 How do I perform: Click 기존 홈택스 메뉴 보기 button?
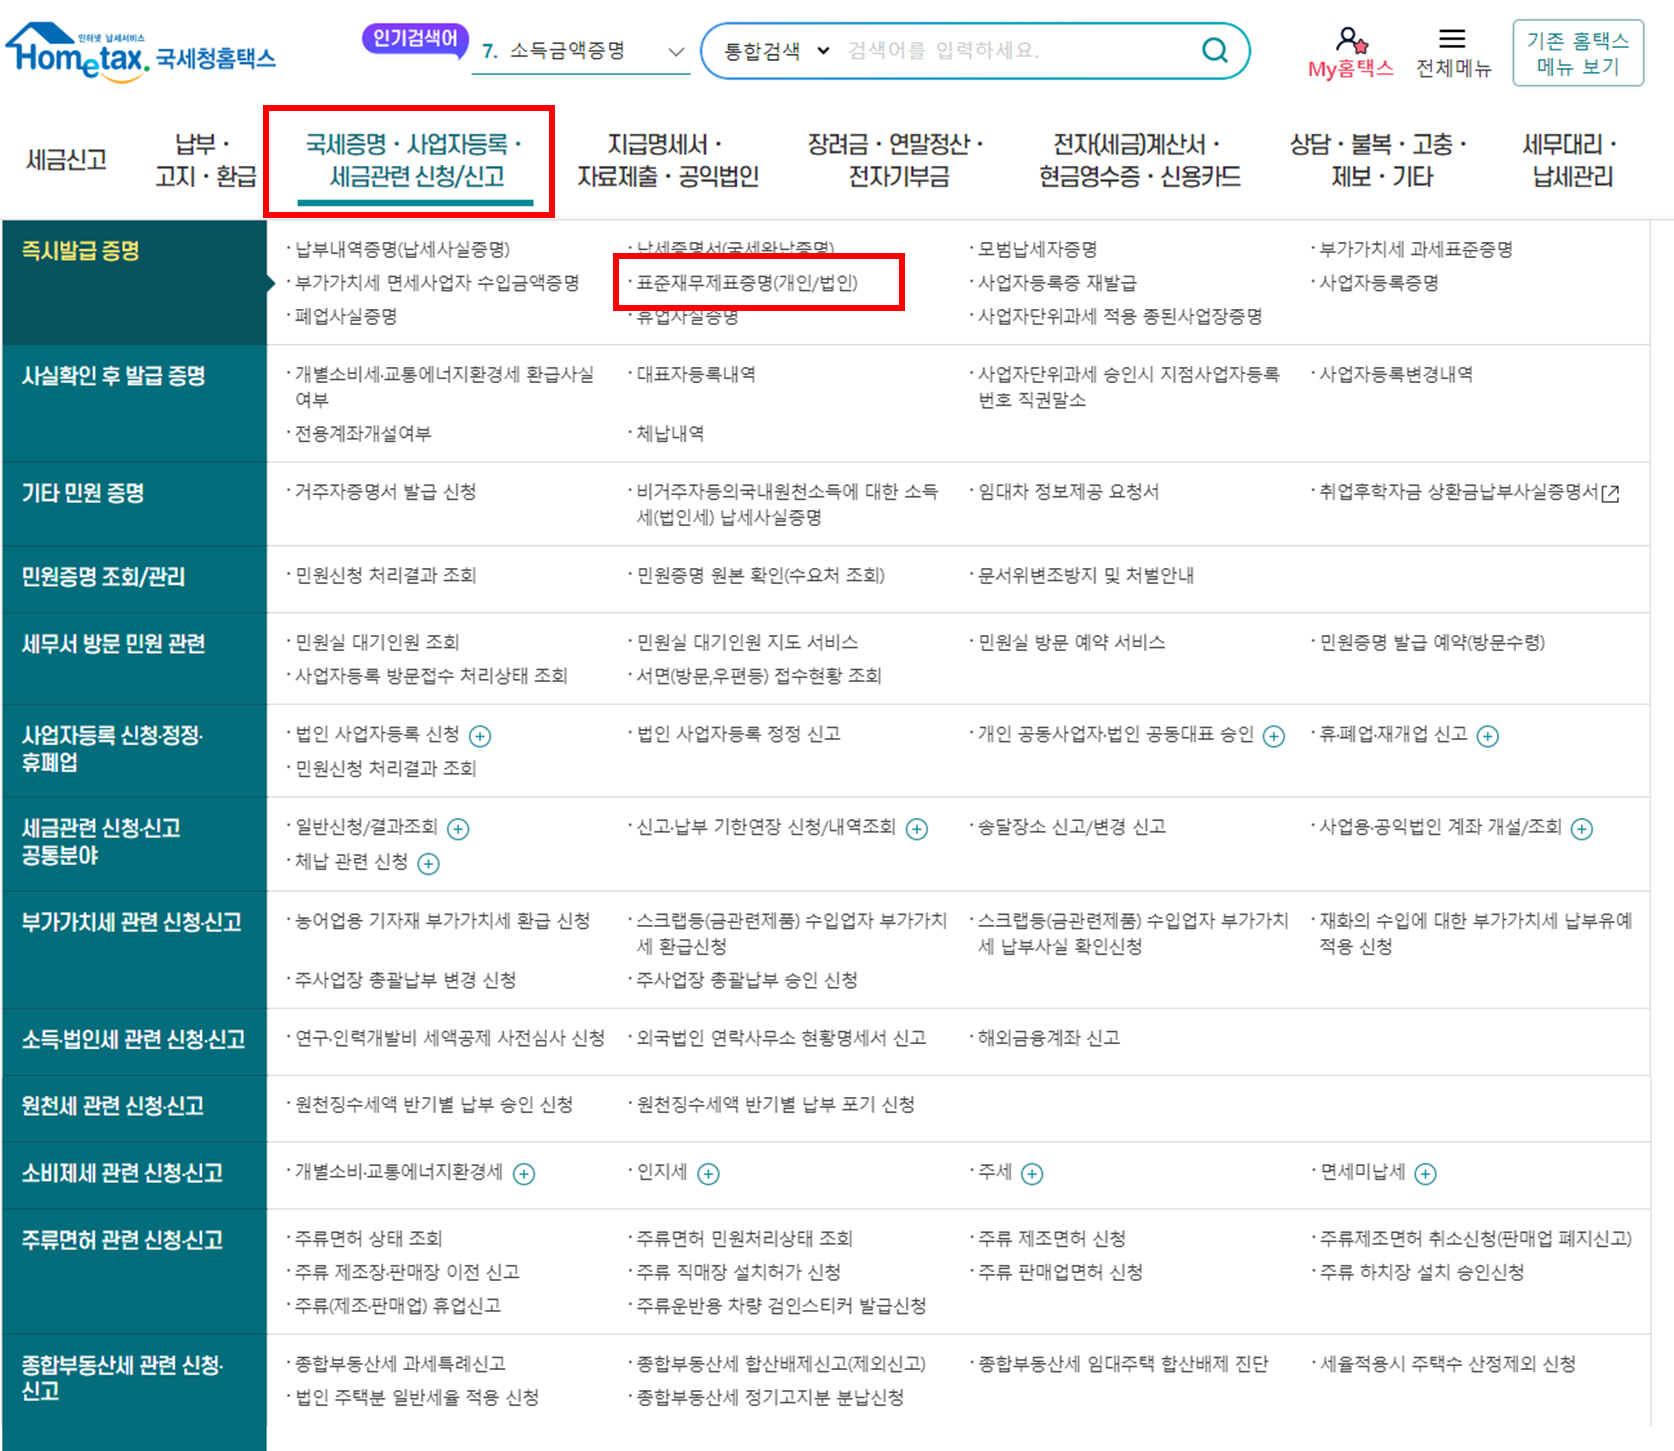click(1578, 53)
